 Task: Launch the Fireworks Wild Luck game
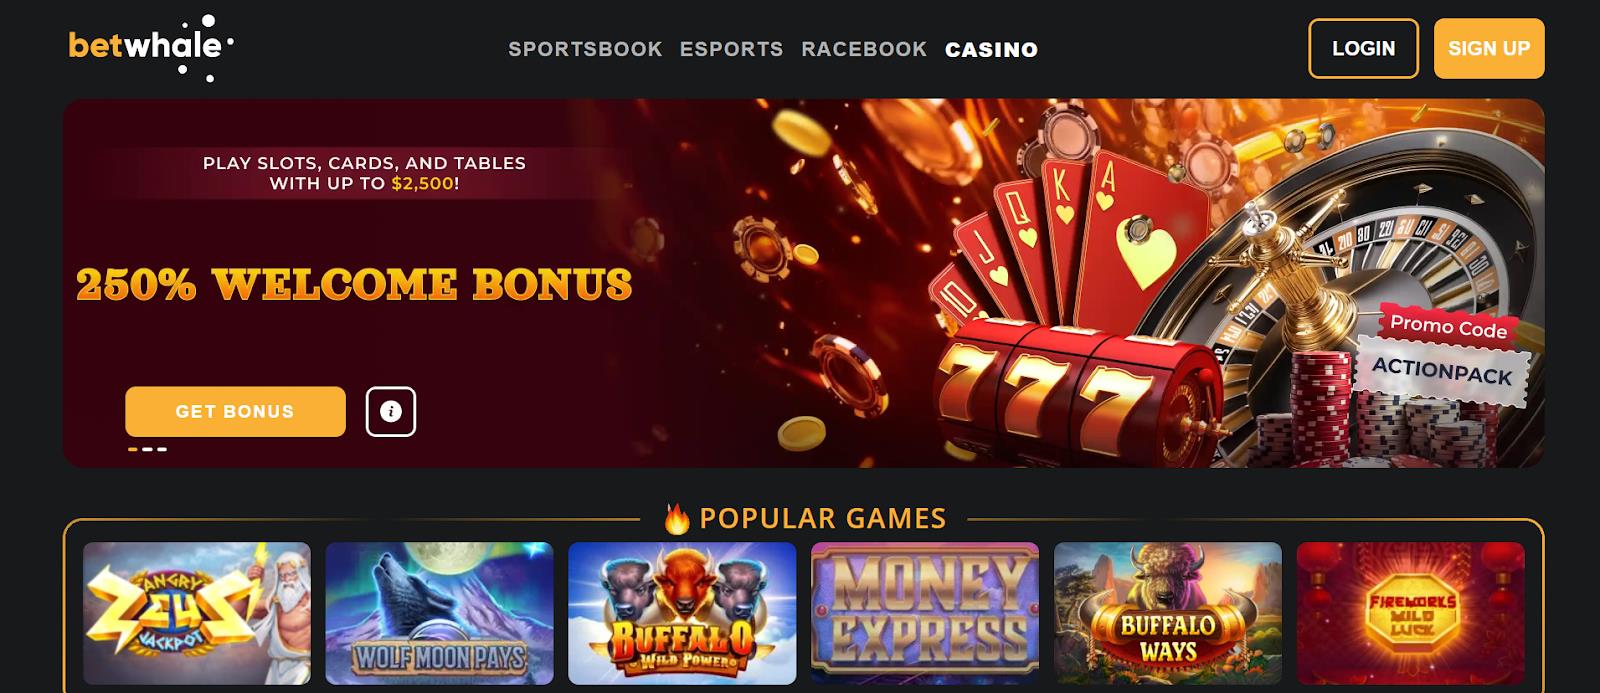pyautogui.click(x=1411, y=613)
